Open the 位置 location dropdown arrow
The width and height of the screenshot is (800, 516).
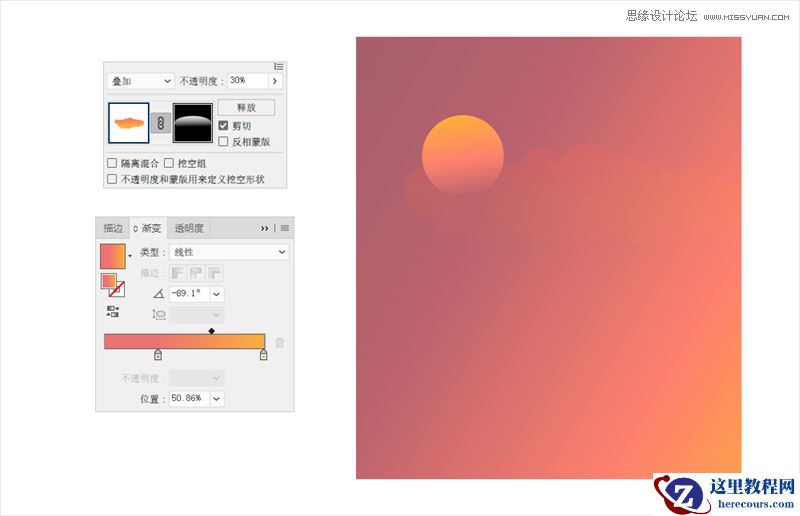[x=217, y=398]
